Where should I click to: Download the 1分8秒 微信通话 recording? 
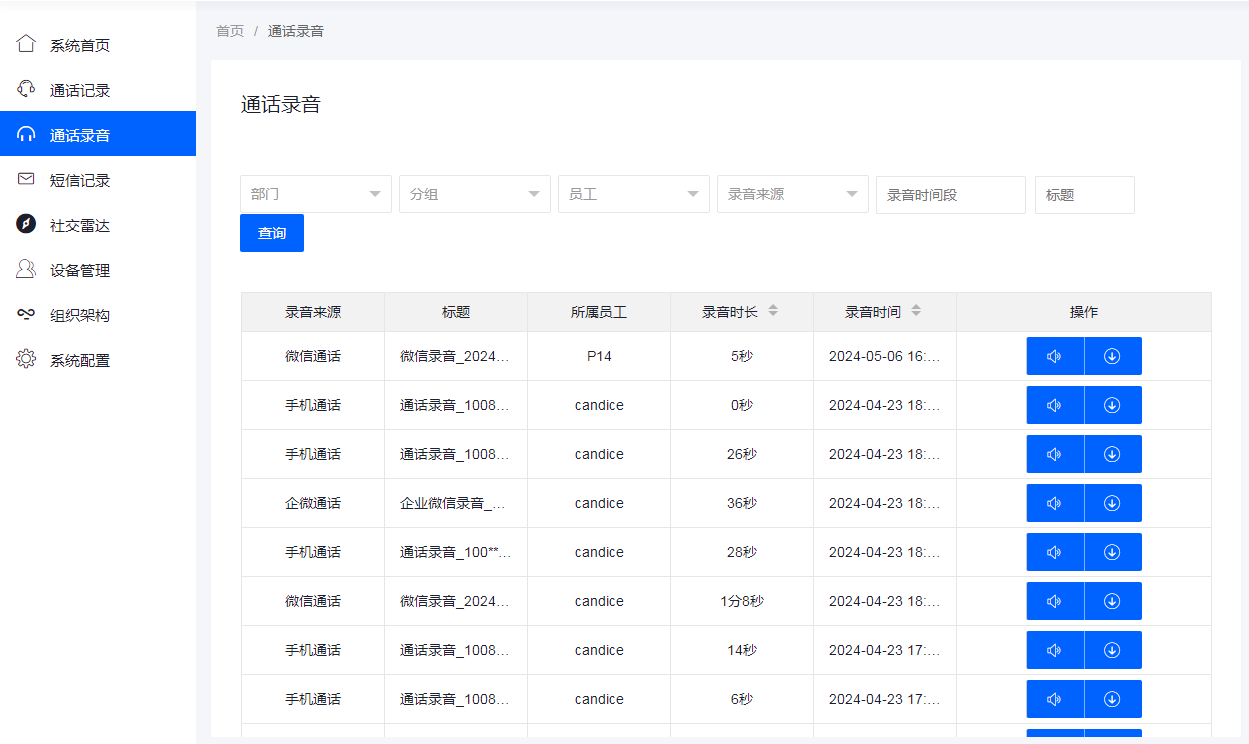coord(1112,601)
